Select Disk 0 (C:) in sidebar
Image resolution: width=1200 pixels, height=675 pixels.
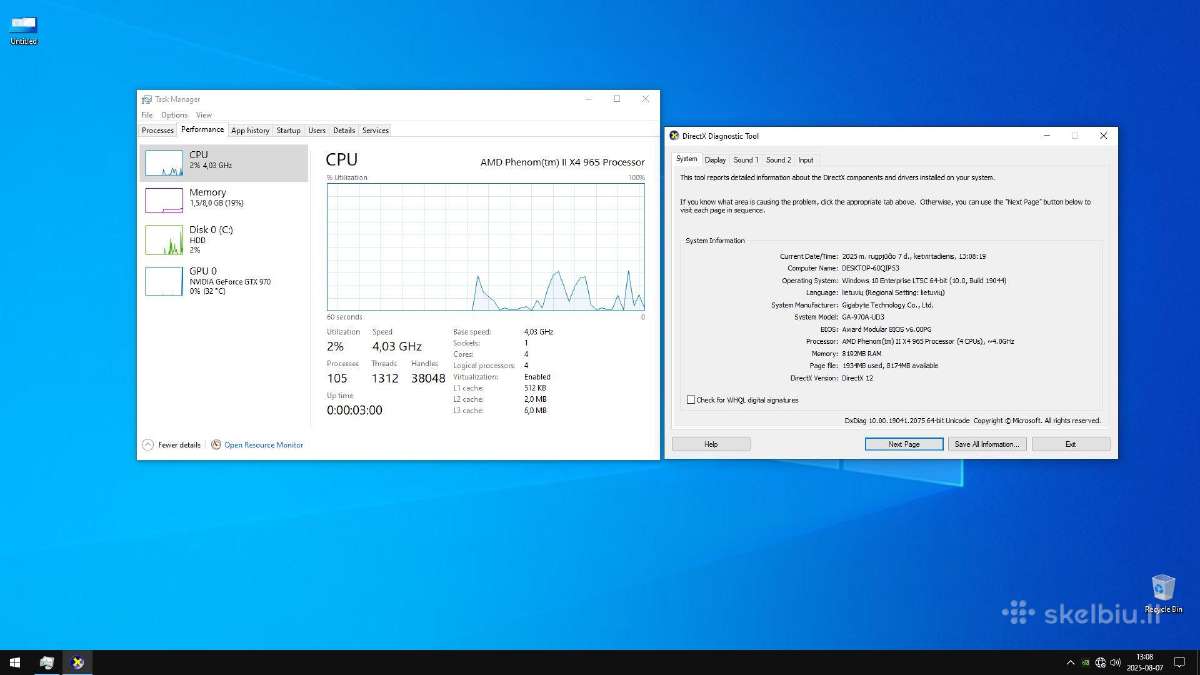pos(224,239)
